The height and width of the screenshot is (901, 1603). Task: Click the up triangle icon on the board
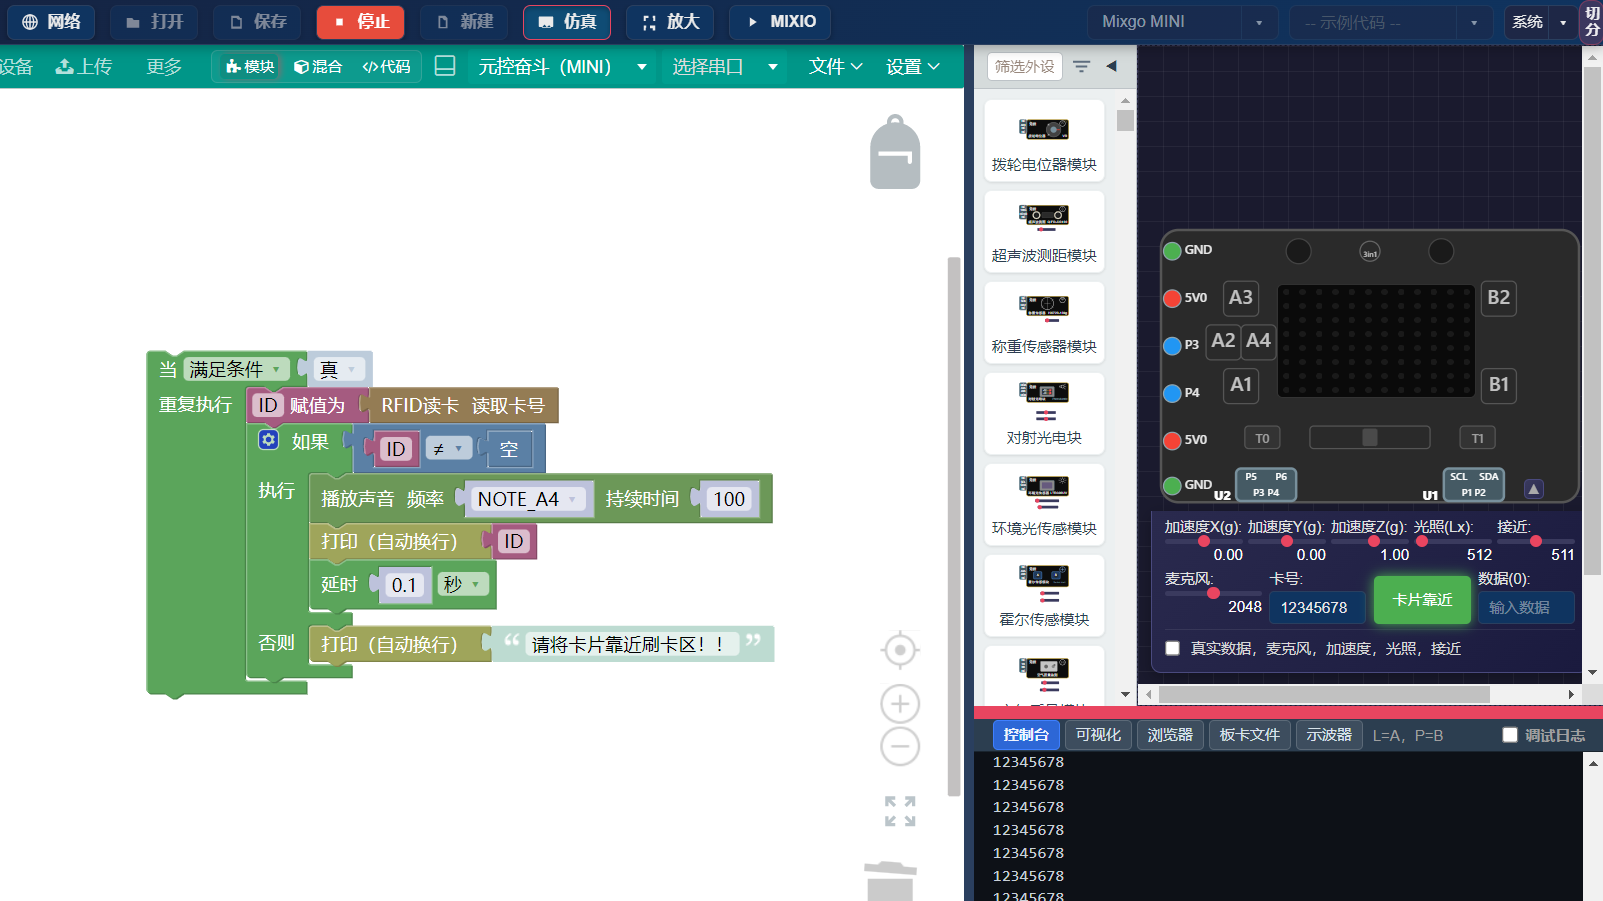pos(1533,489)
